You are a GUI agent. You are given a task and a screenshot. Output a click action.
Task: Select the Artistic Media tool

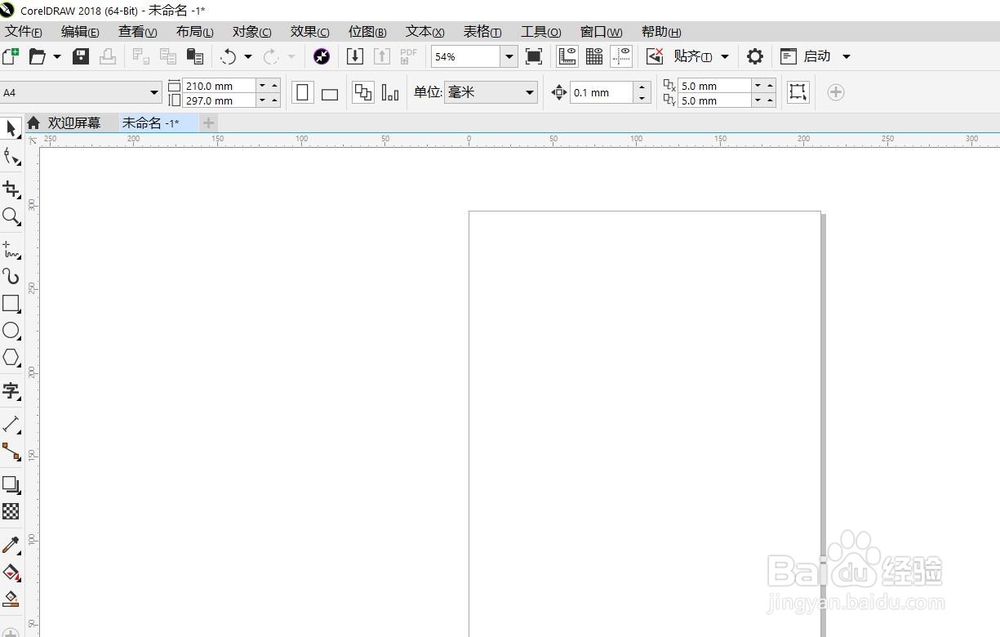(11, 276)
